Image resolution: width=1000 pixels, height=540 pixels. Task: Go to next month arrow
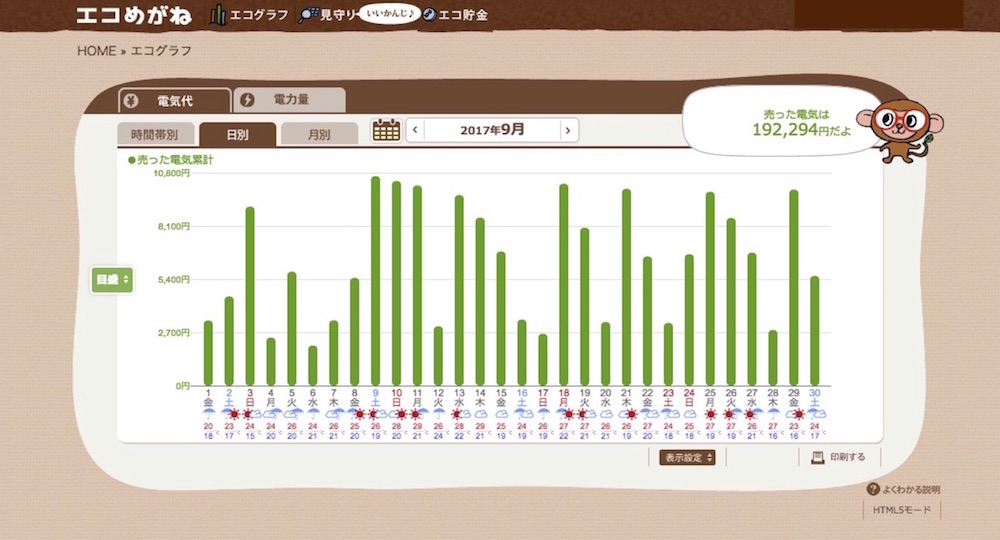coord(568,130)
